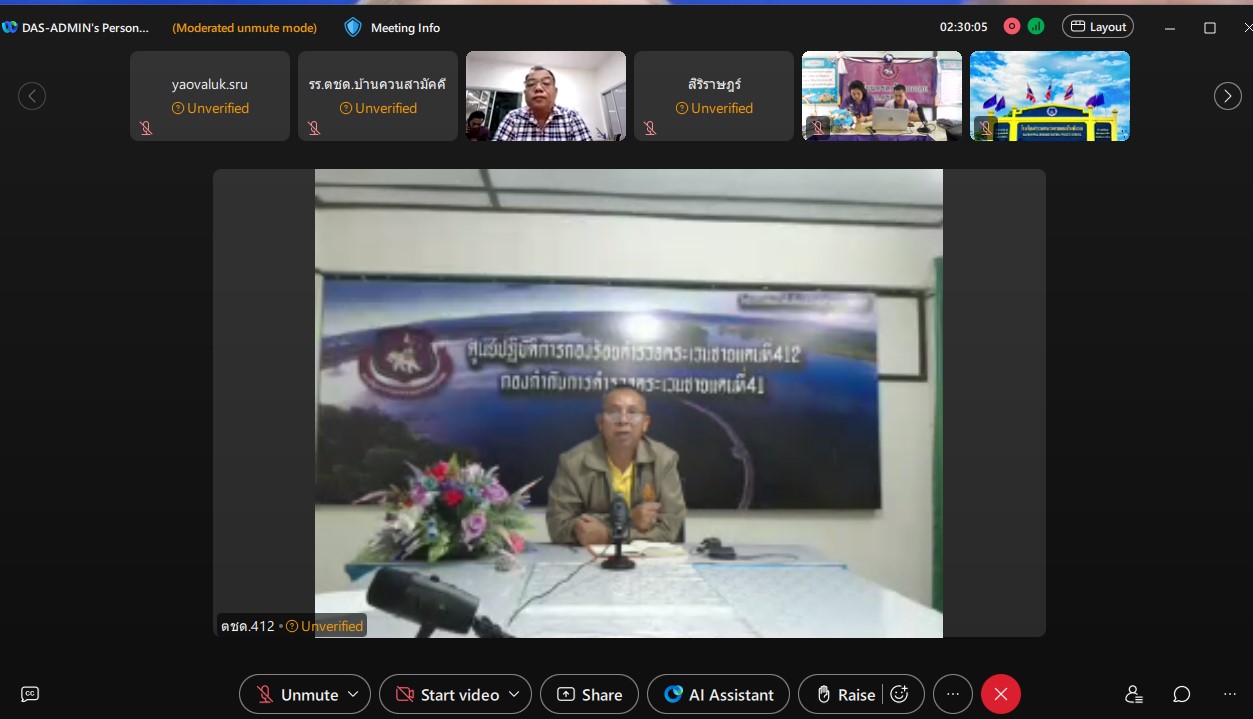This screenshot has height=719, width=1253.
Task: Open the emoji reactions icon
Action: [x=899, y=694]
